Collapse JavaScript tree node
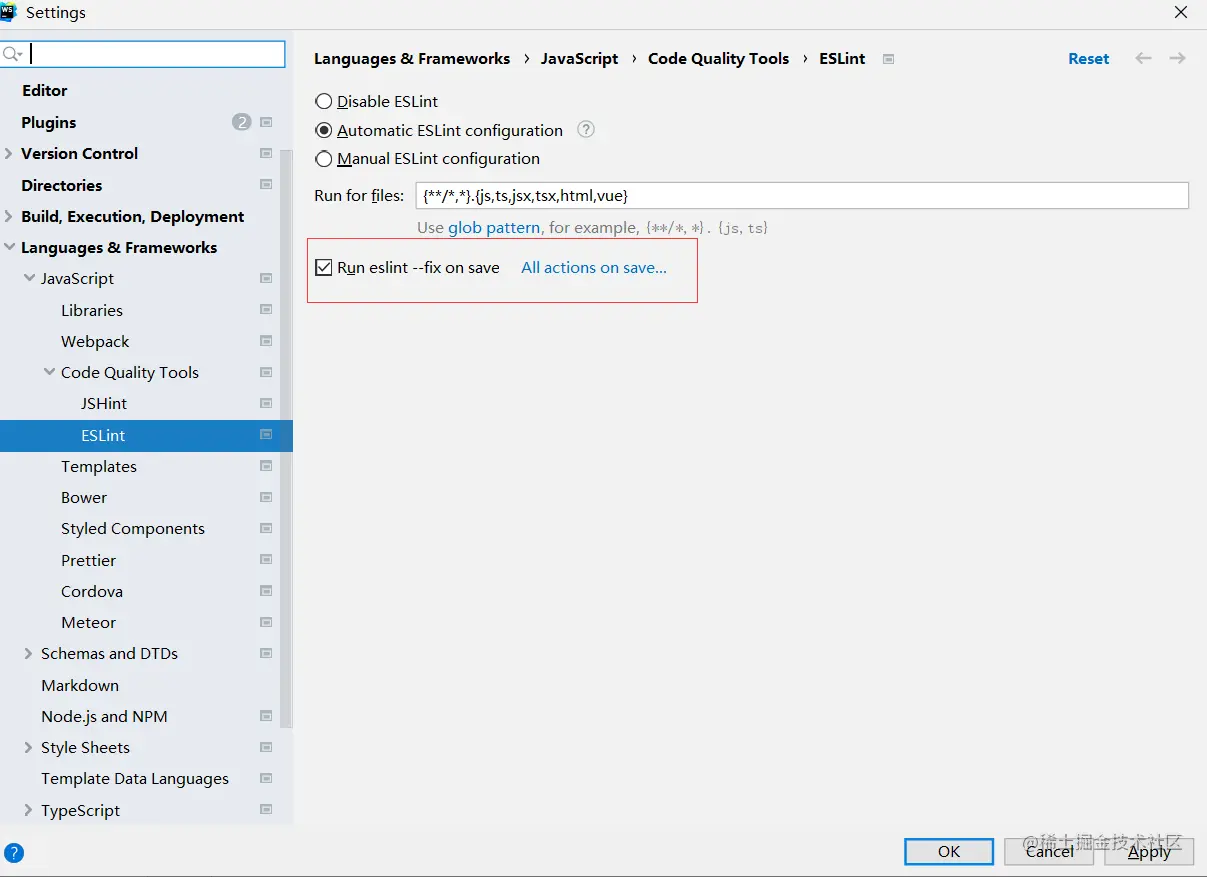 tap(29, 278)
